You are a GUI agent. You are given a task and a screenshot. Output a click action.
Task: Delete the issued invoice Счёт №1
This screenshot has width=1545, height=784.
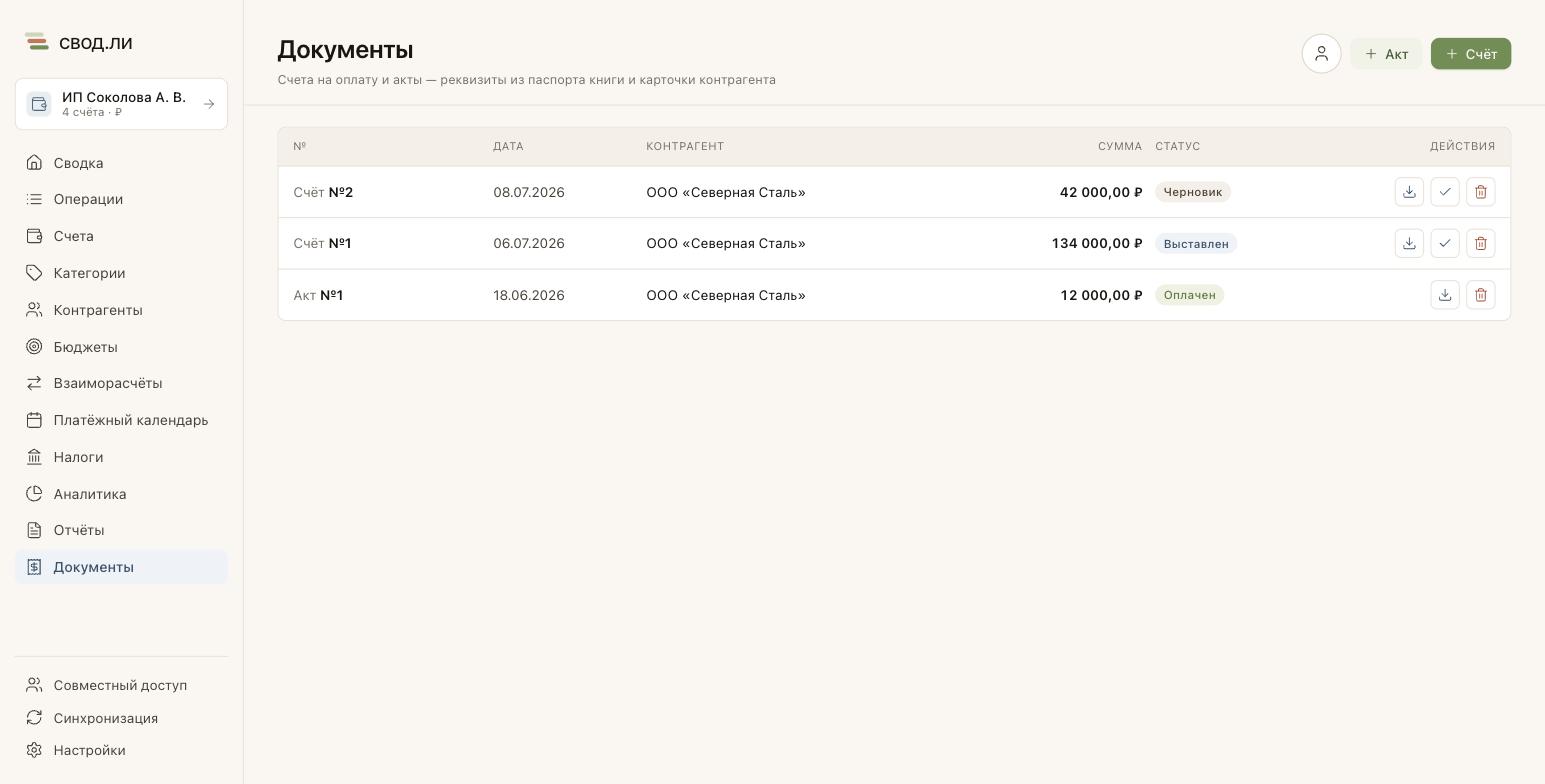(x=1481, y=243)
